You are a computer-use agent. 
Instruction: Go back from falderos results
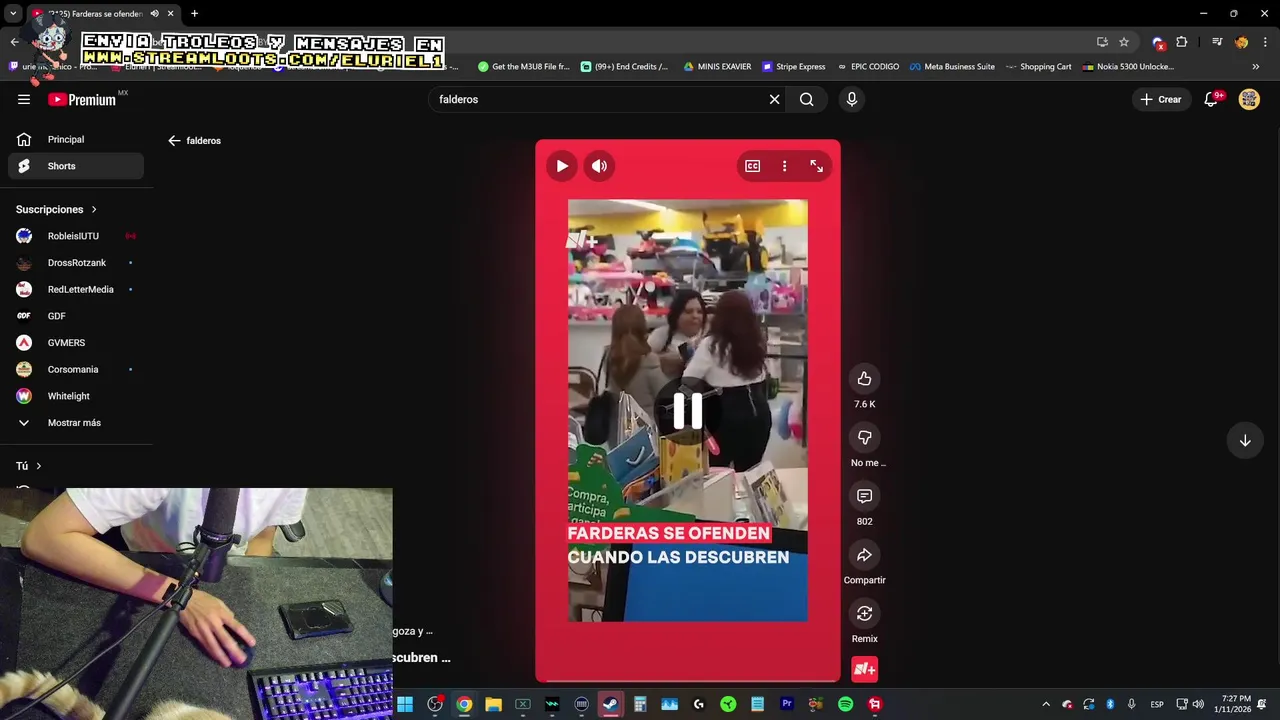[x=174, y=141]
